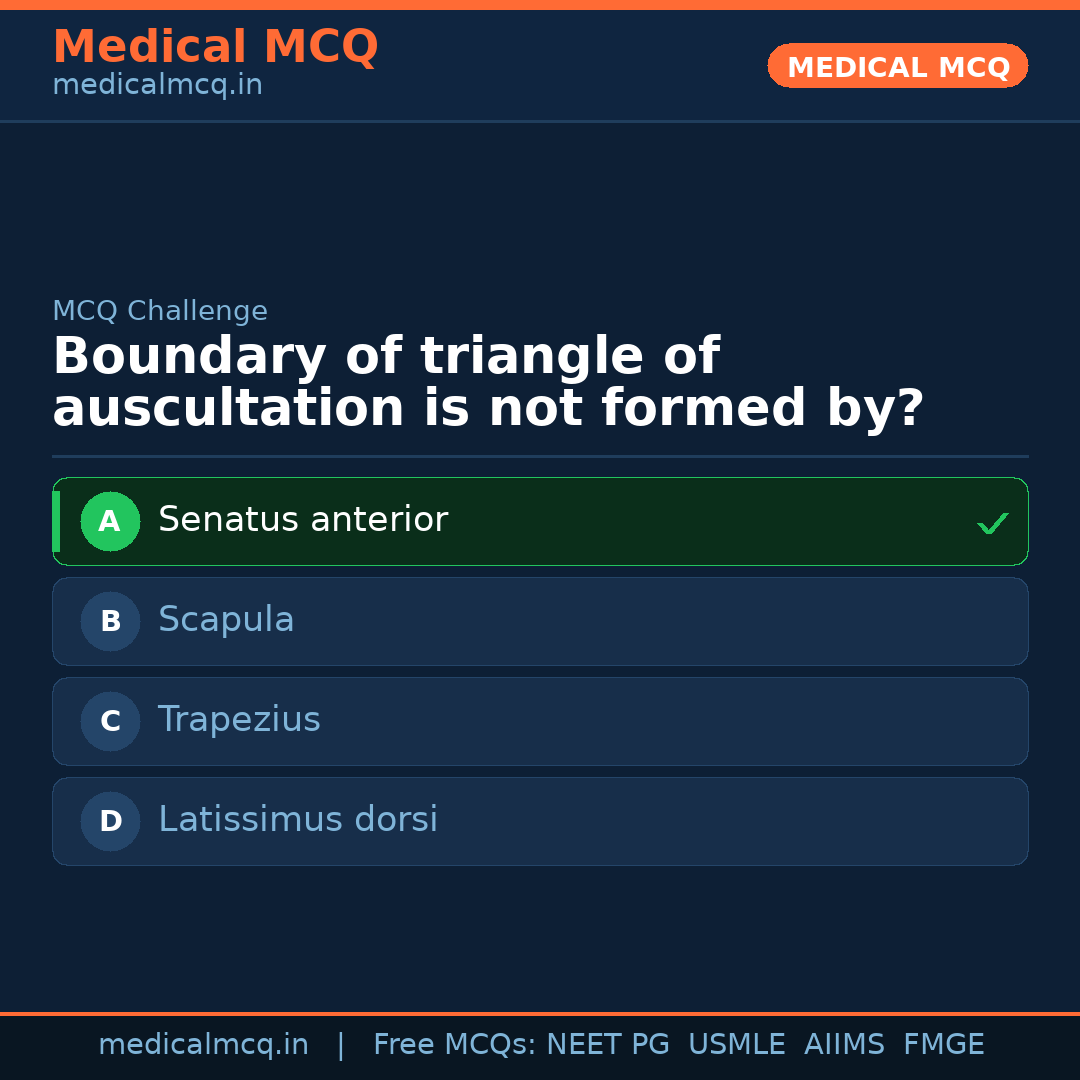
Task: Click the triangle of auscultation question text
Action: click(487, 383)
